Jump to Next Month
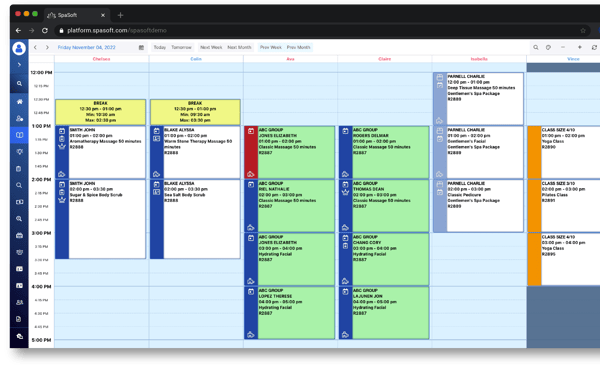 [239, 47]
